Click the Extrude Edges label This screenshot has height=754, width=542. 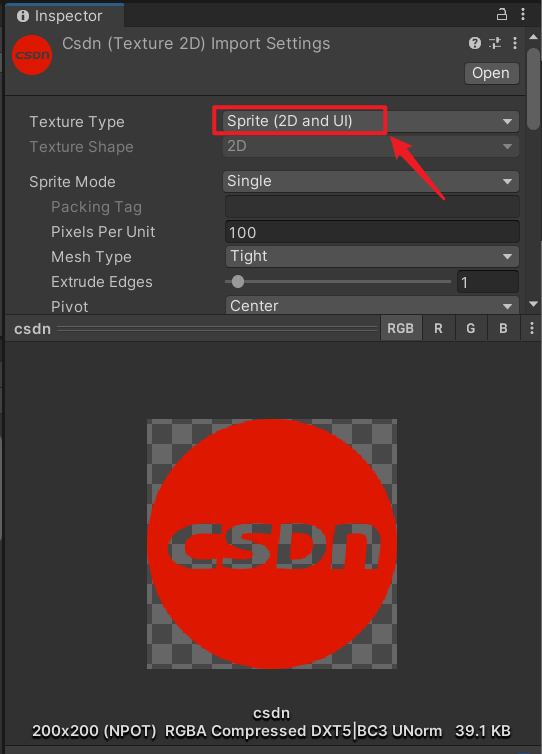pyautogui.click(x=101, y=282)
